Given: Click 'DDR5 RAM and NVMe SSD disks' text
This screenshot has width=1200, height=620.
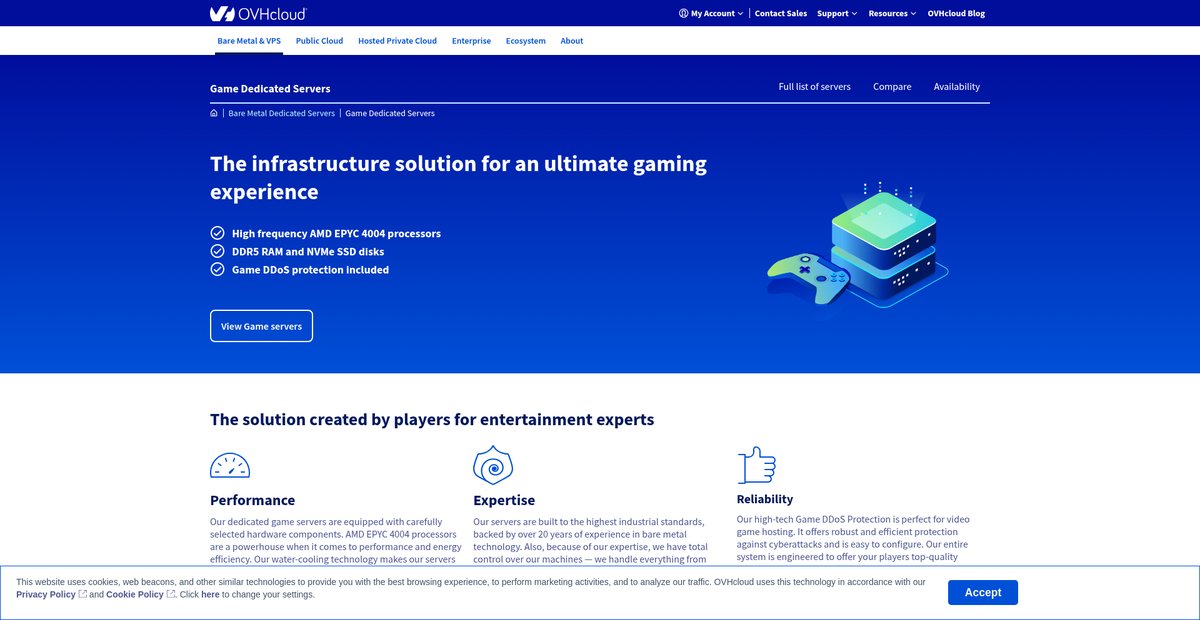Looking at the screenshot, I should tap(308, 251).
